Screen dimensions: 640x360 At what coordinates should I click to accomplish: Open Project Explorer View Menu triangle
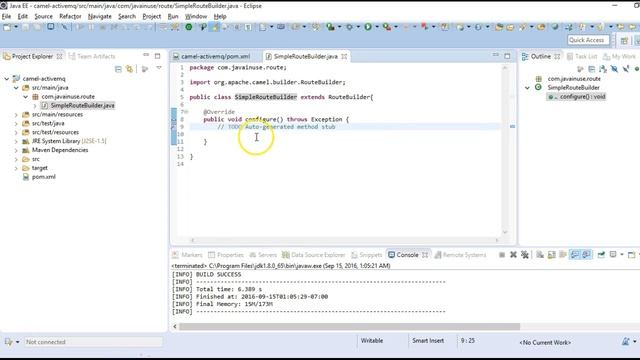point(159,68)
